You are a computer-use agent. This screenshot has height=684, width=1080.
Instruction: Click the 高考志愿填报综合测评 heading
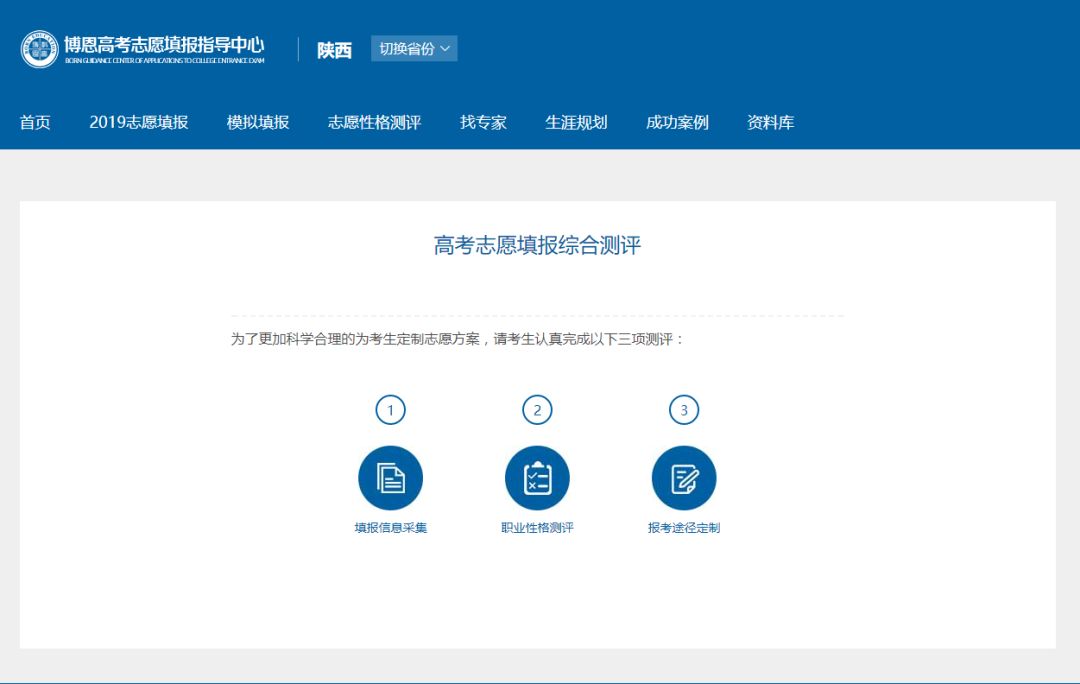coord(537,245)
